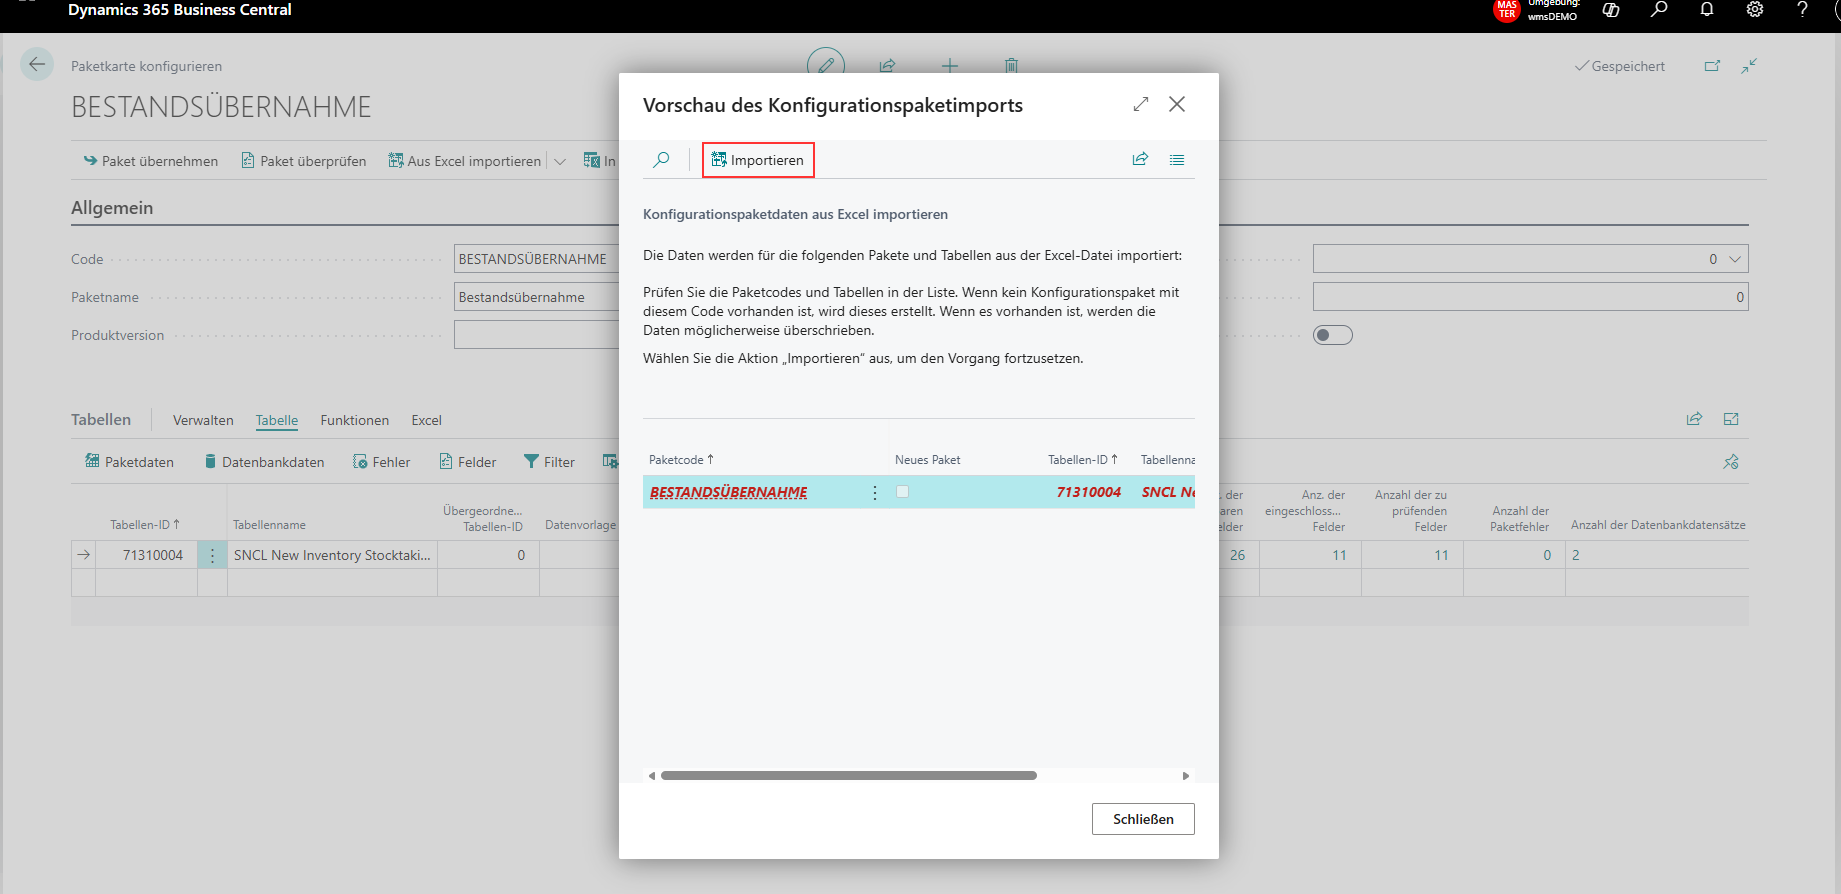Open the dropdown field showing 0 in Allgemein
Screen dimensions: 1841x894
1530,259
